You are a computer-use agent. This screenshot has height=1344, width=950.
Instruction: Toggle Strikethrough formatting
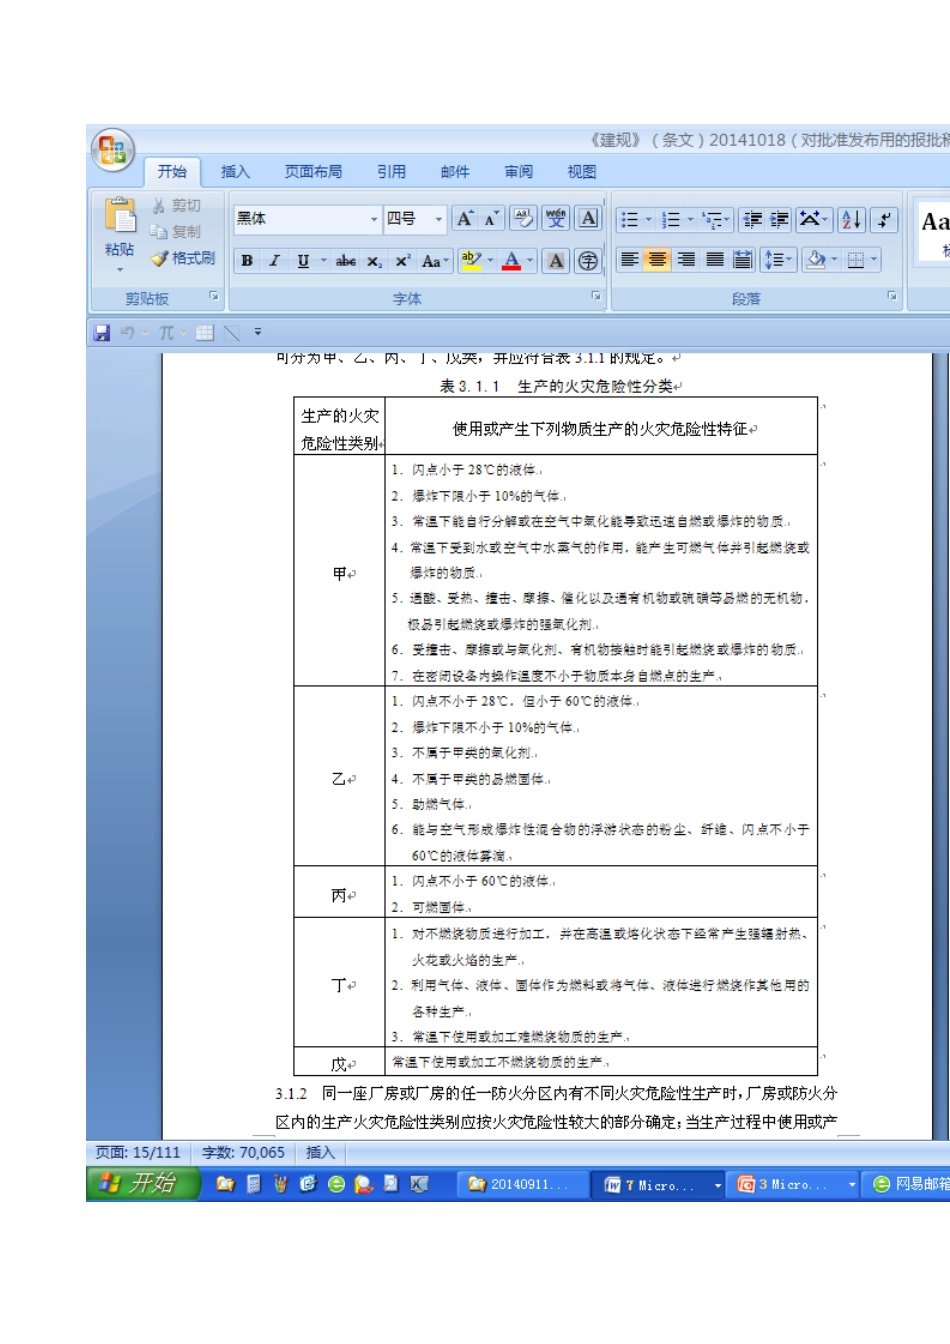coord(346,261)
